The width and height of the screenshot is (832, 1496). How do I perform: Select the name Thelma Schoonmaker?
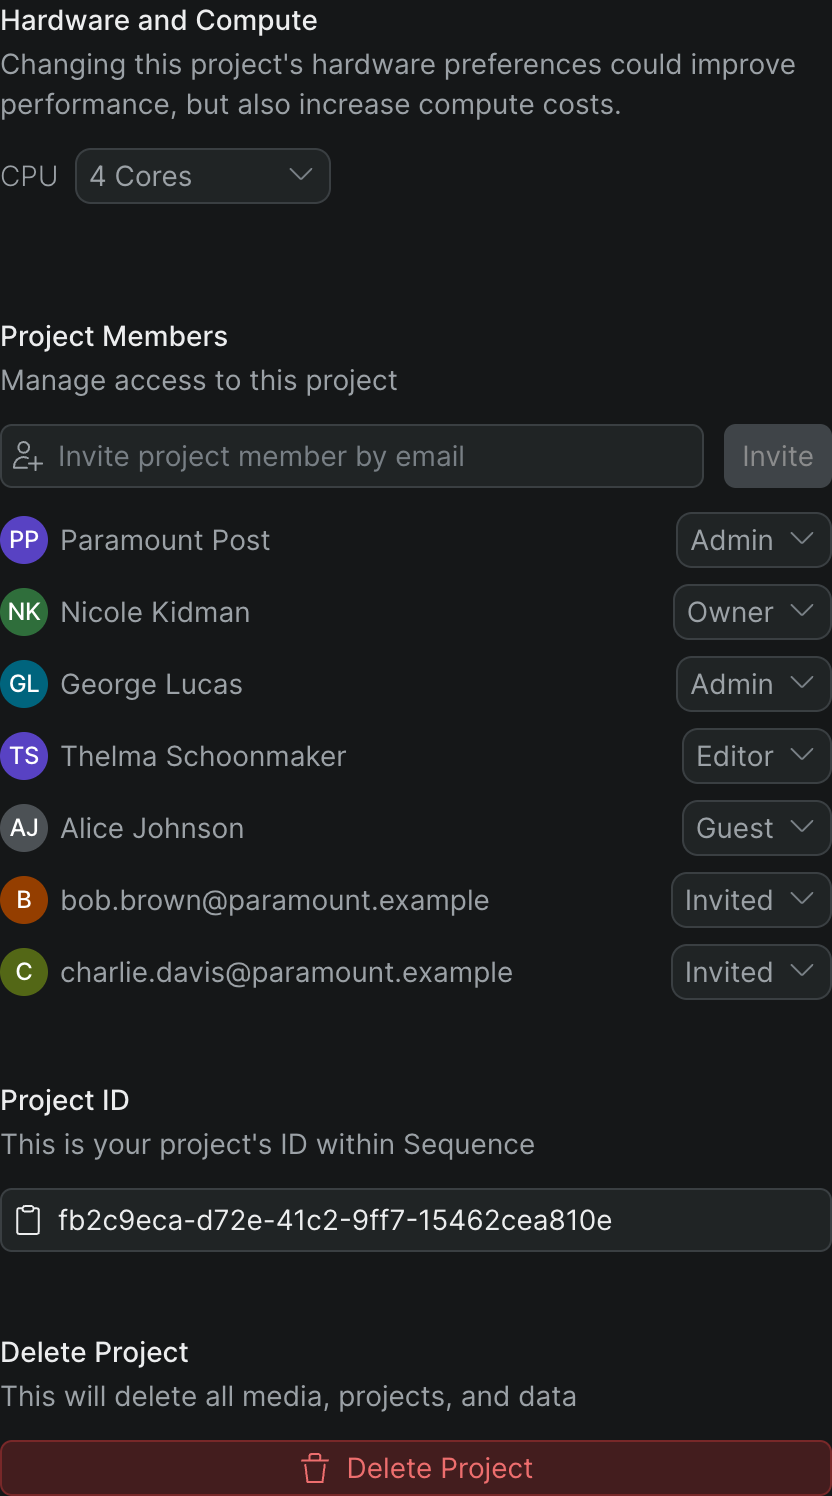tap(203, 756)
